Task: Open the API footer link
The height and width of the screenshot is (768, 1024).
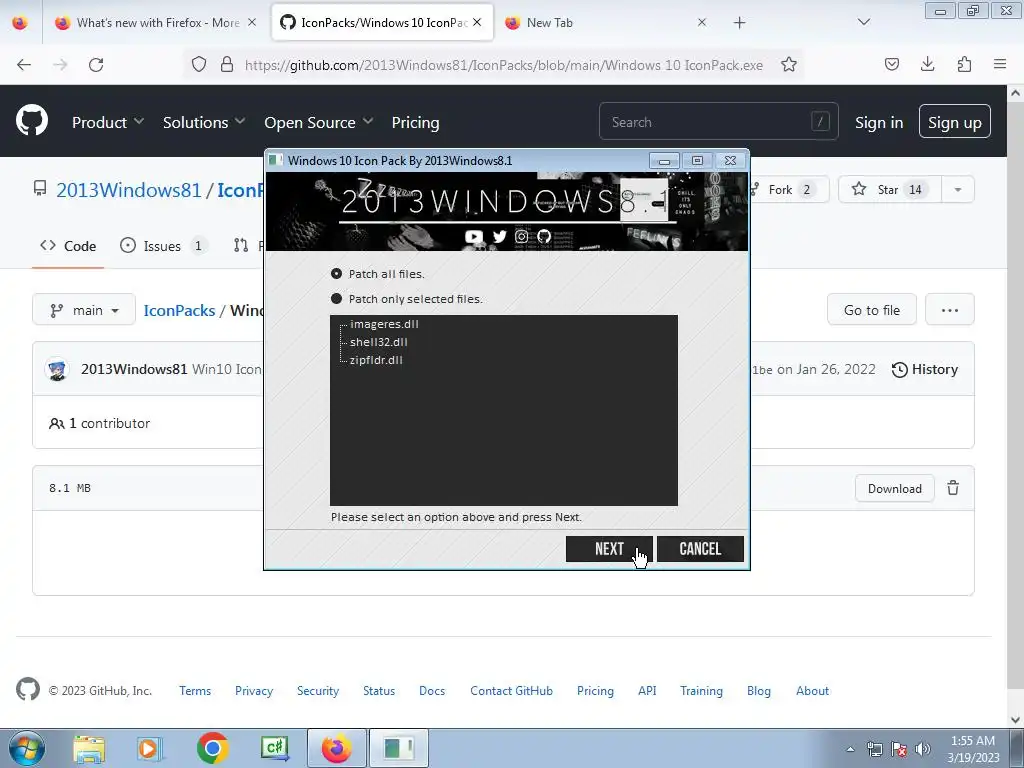Action: click(647, 690)
